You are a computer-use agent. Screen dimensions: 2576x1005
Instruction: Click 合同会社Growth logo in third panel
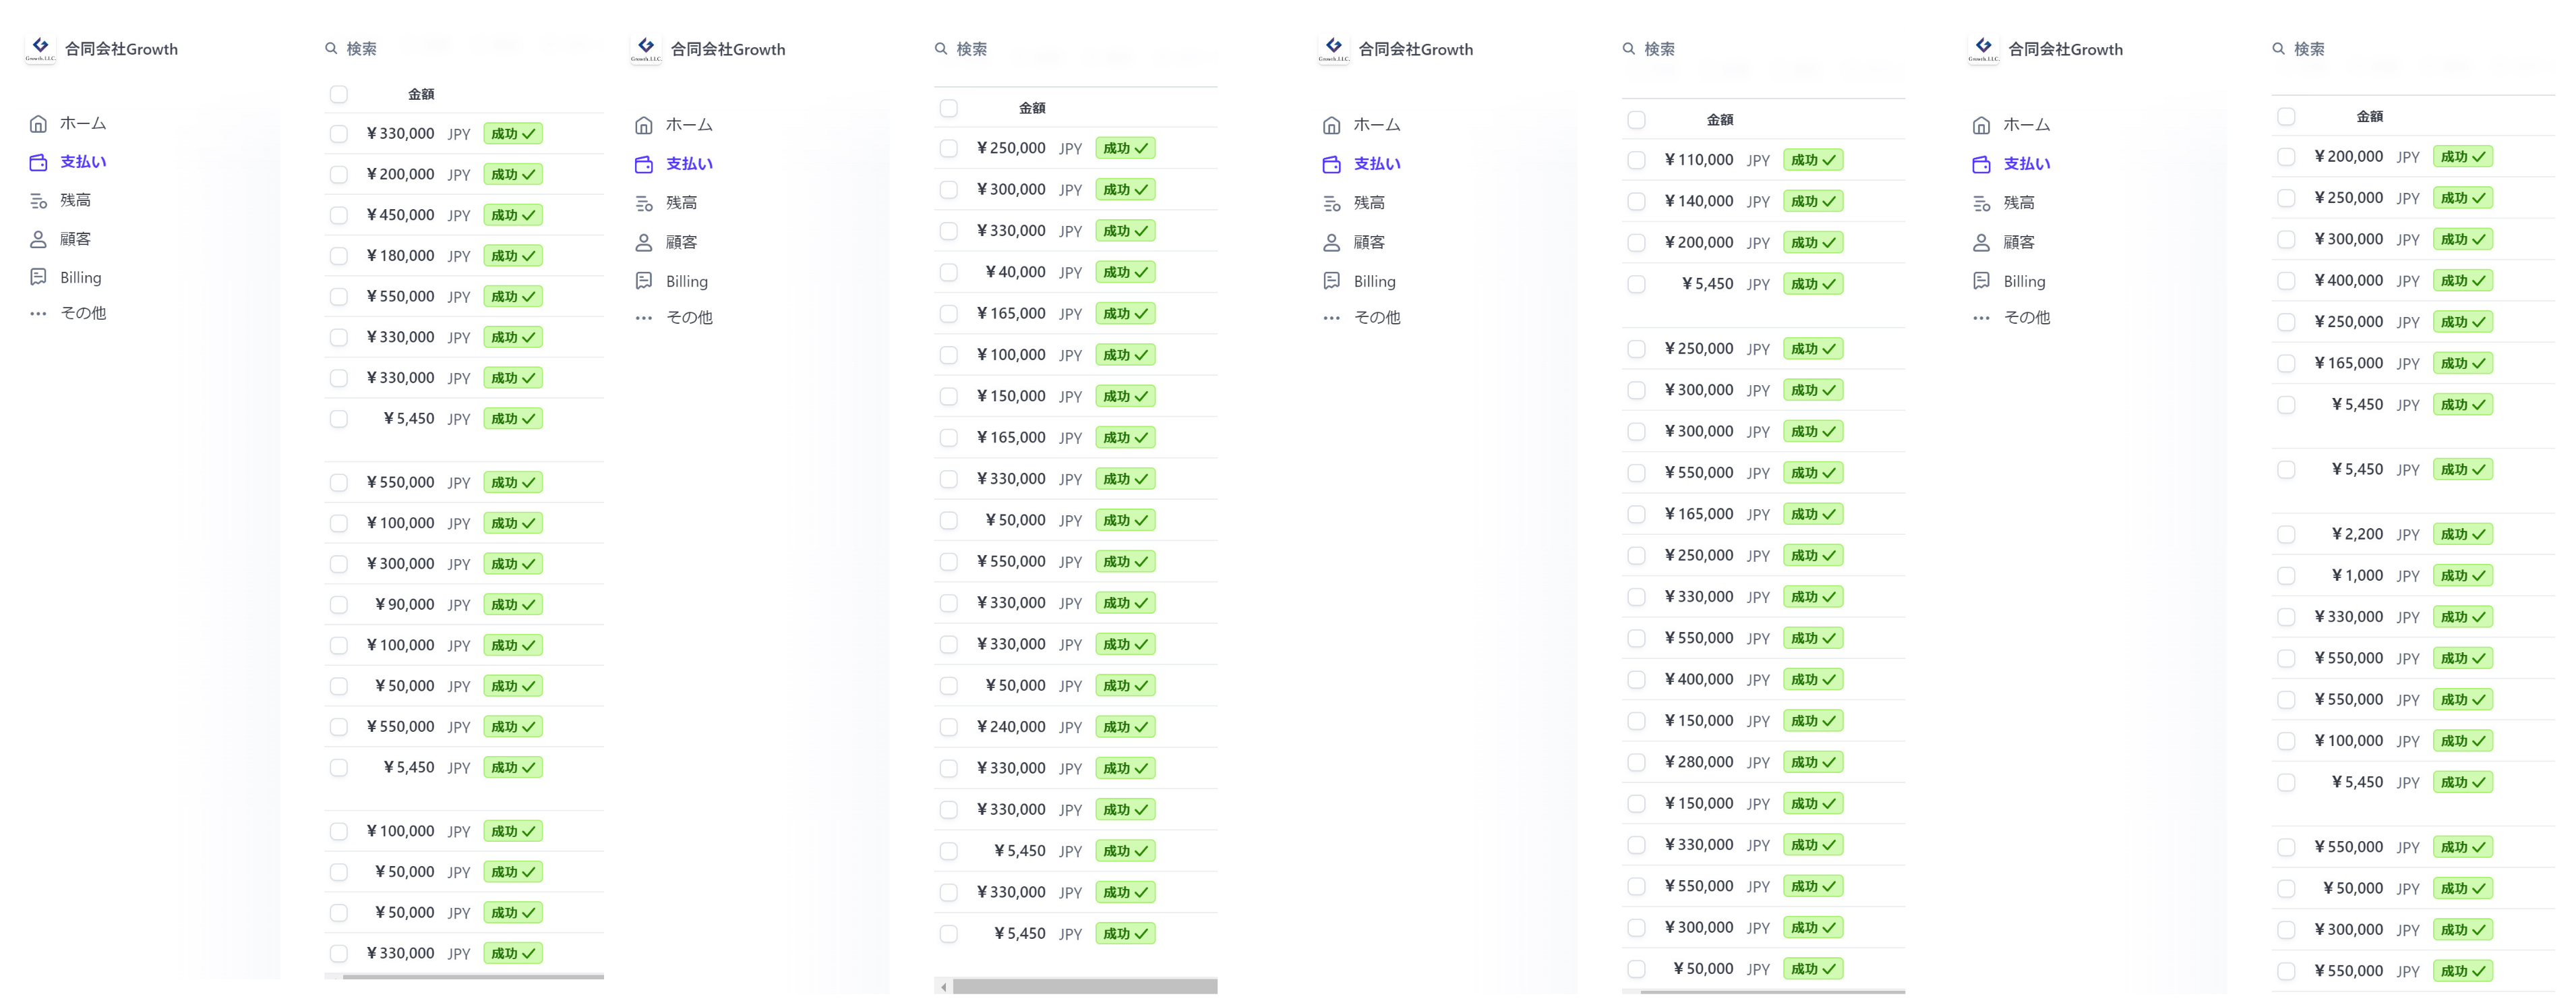coord(1333,49)
